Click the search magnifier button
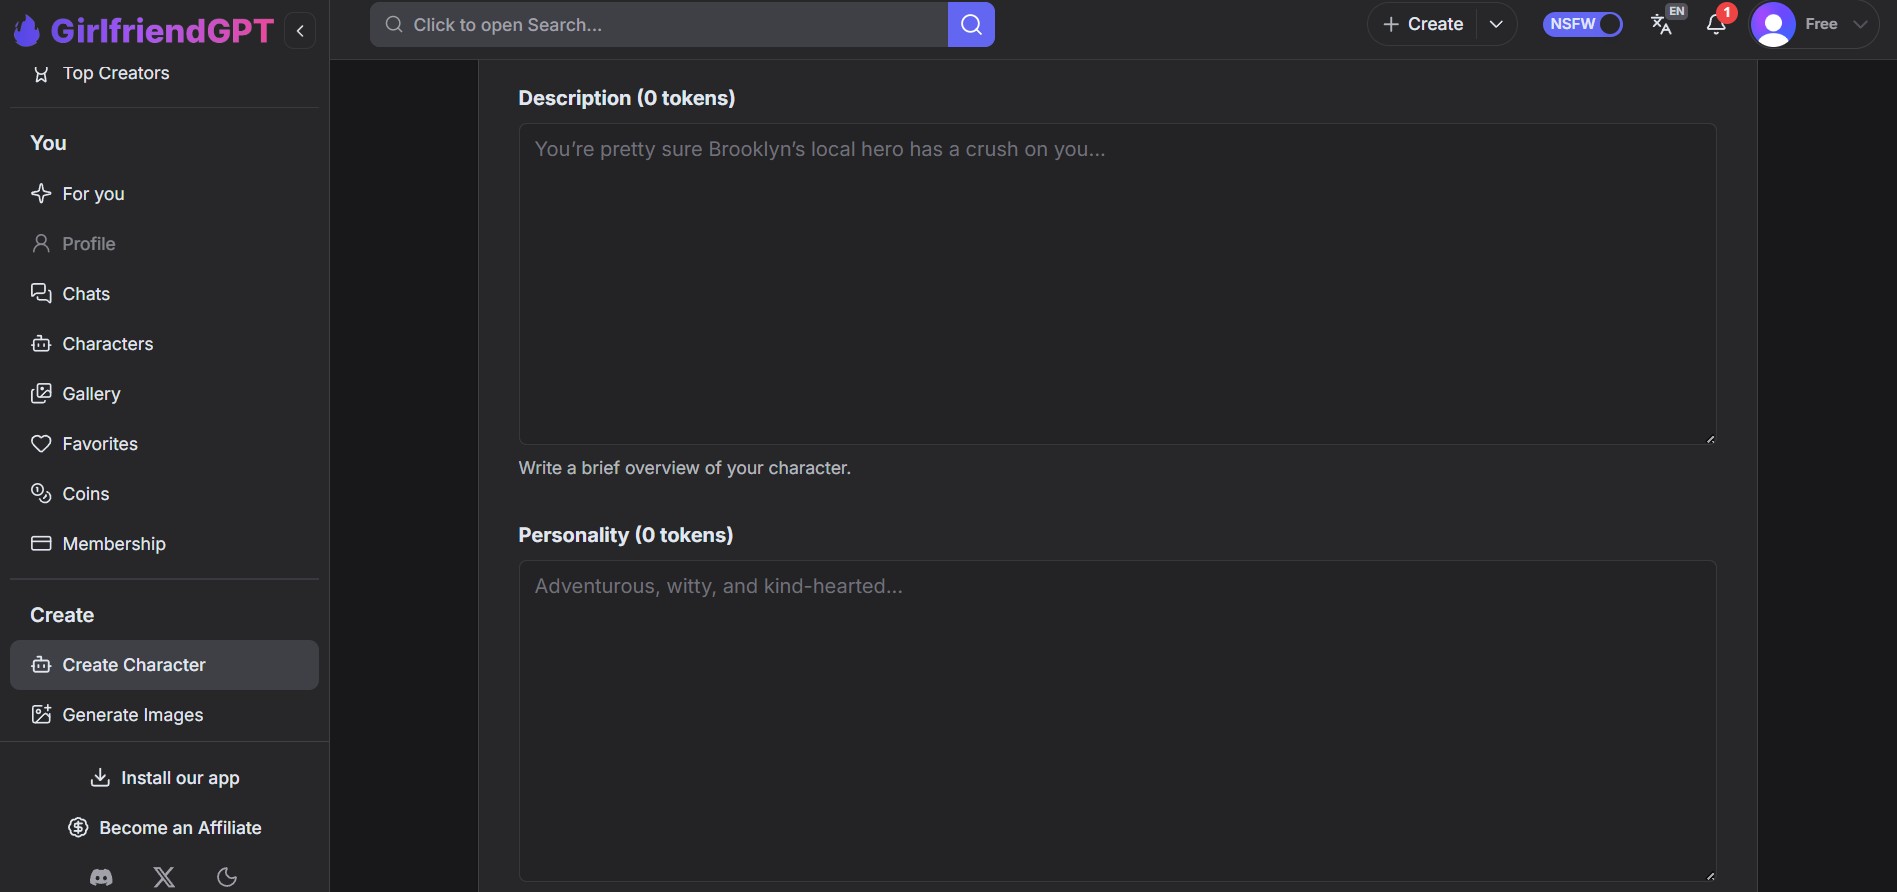Image resolution: width=1897 pixels, height=892 pixels. pyautogui.click(x=971, y=25)
